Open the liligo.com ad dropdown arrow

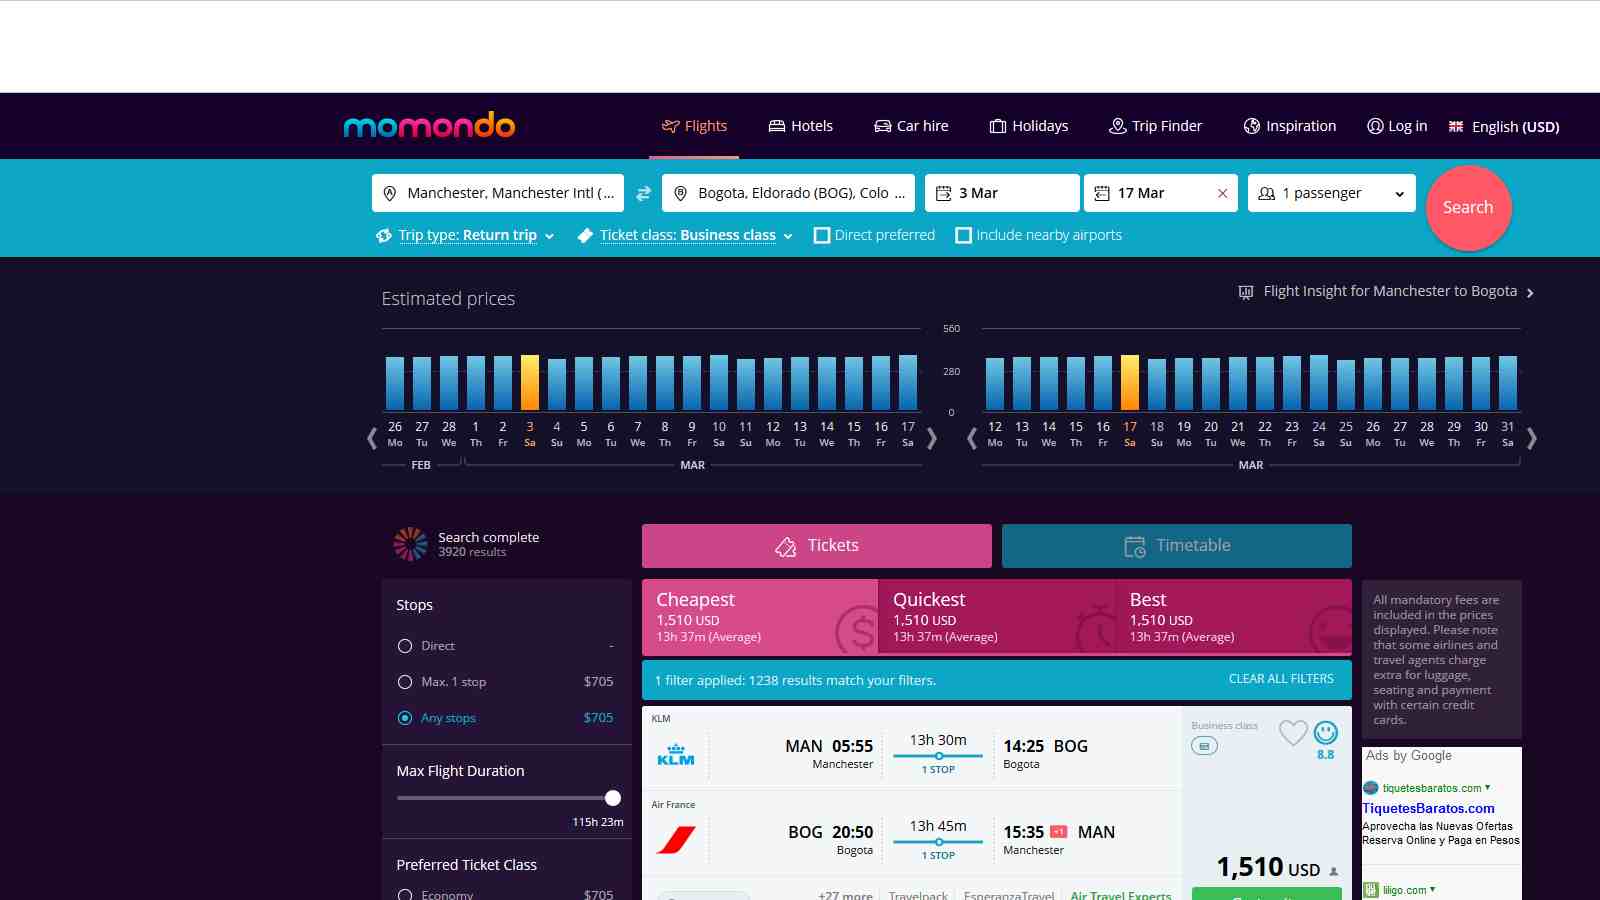1433,889
